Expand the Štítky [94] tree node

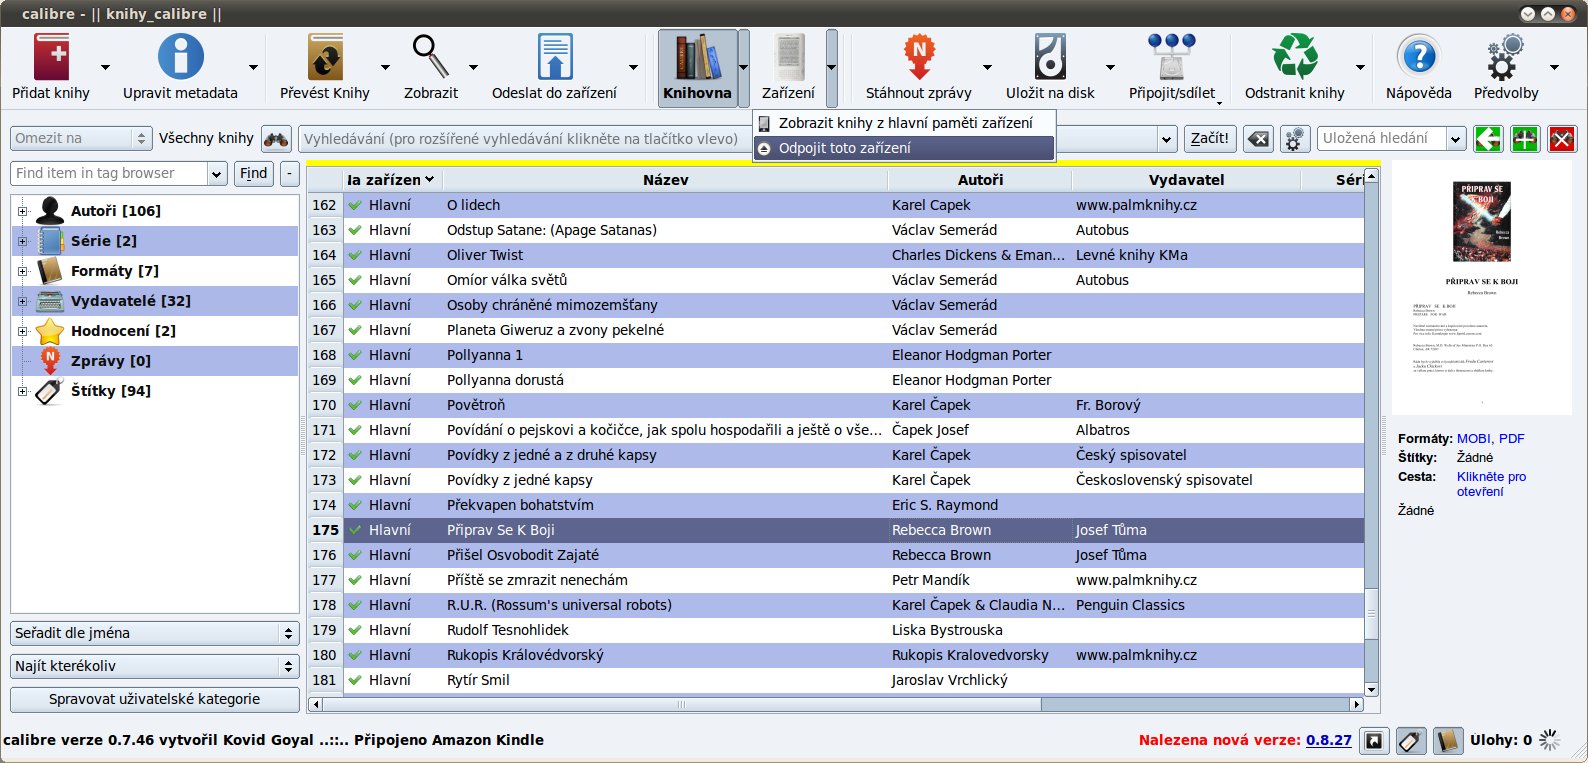(22, 391)
